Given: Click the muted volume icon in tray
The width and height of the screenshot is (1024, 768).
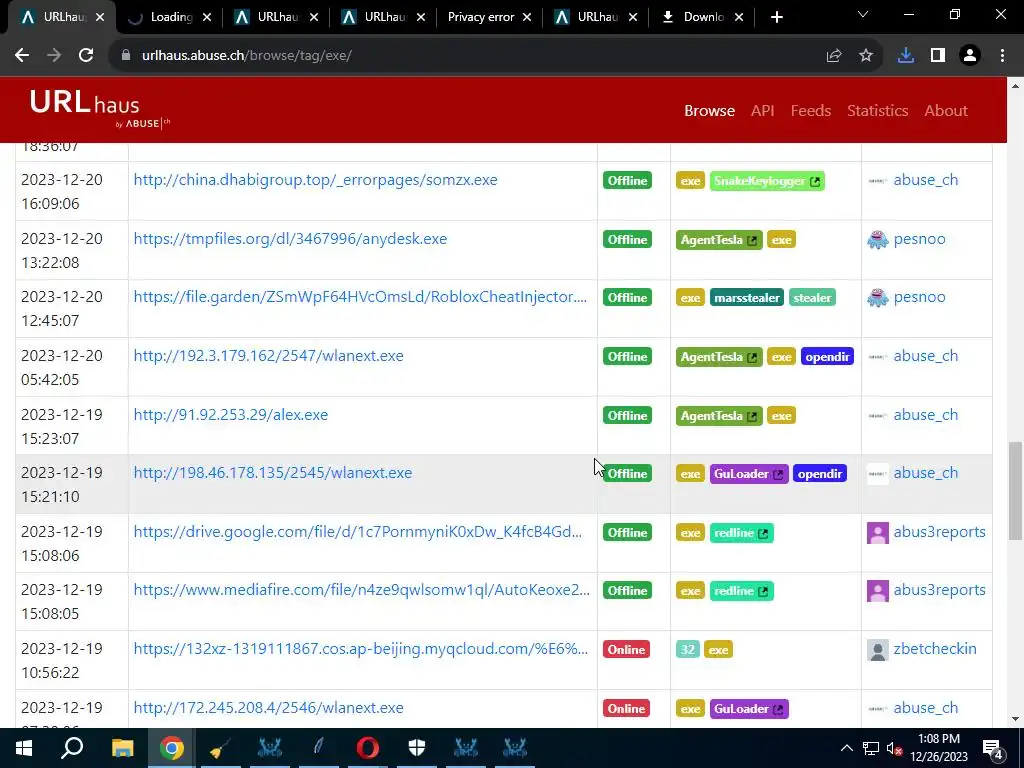Looking at the screenshot, I should [894, 748].
